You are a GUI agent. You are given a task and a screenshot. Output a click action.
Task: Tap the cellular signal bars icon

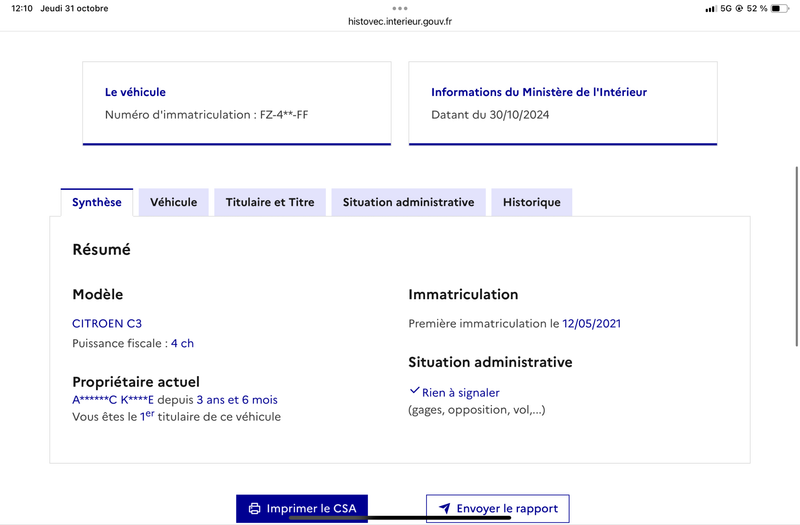710,9
